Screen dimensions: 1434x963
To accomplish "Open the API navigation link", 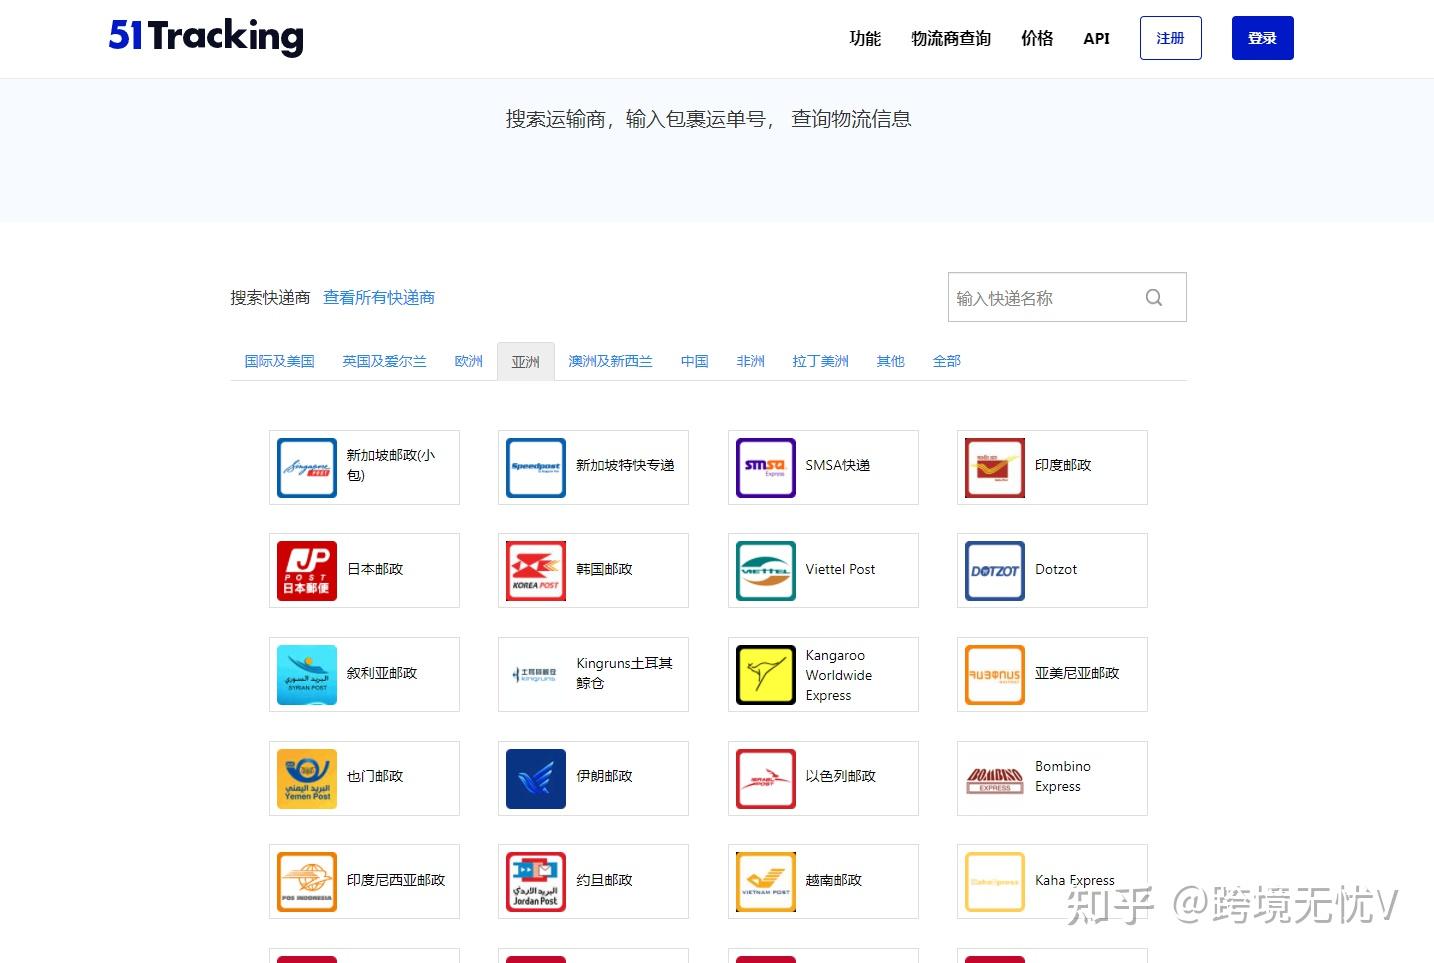I will [x=1097, y=38].
